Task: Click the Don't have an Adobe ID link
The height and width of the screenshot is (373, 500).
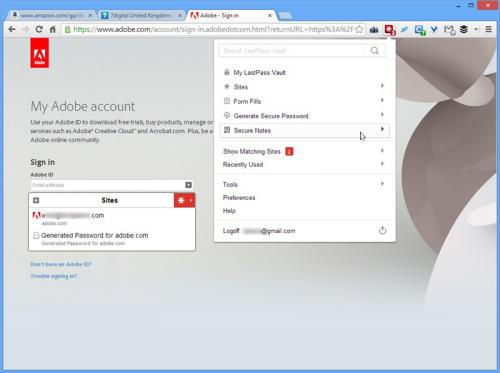Action: 61,264
